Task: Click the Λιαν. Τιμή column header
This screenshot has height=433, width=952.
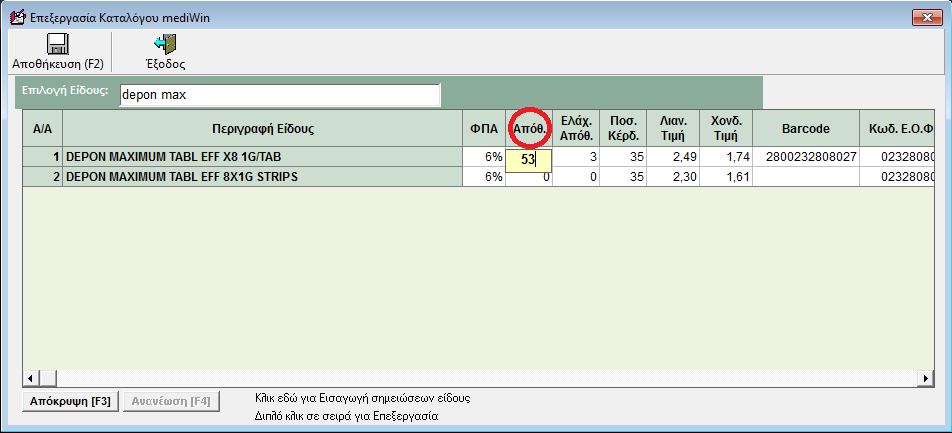Action: pos(673,129)
